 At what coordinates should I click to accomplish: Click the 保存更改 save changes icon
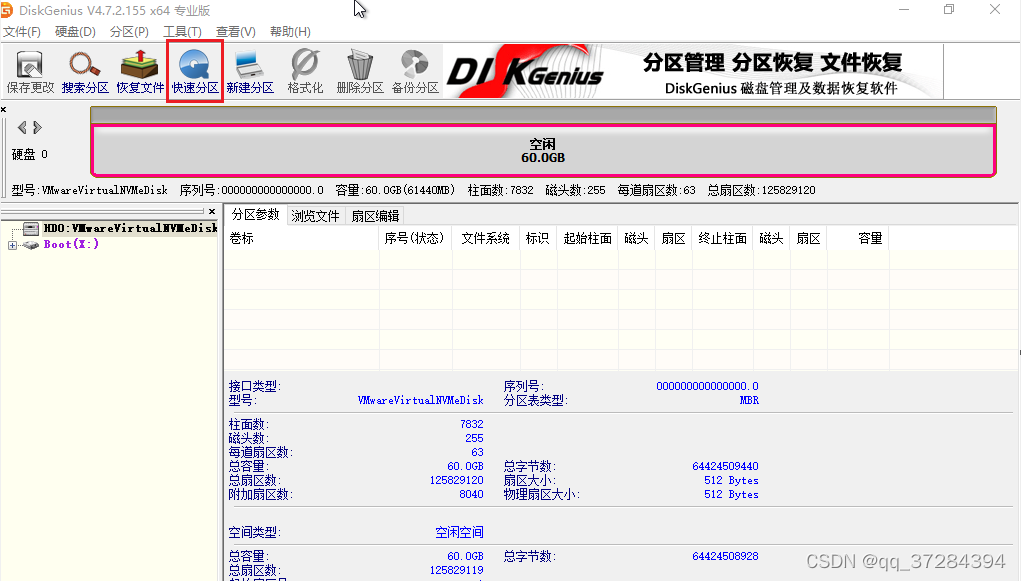30,72
